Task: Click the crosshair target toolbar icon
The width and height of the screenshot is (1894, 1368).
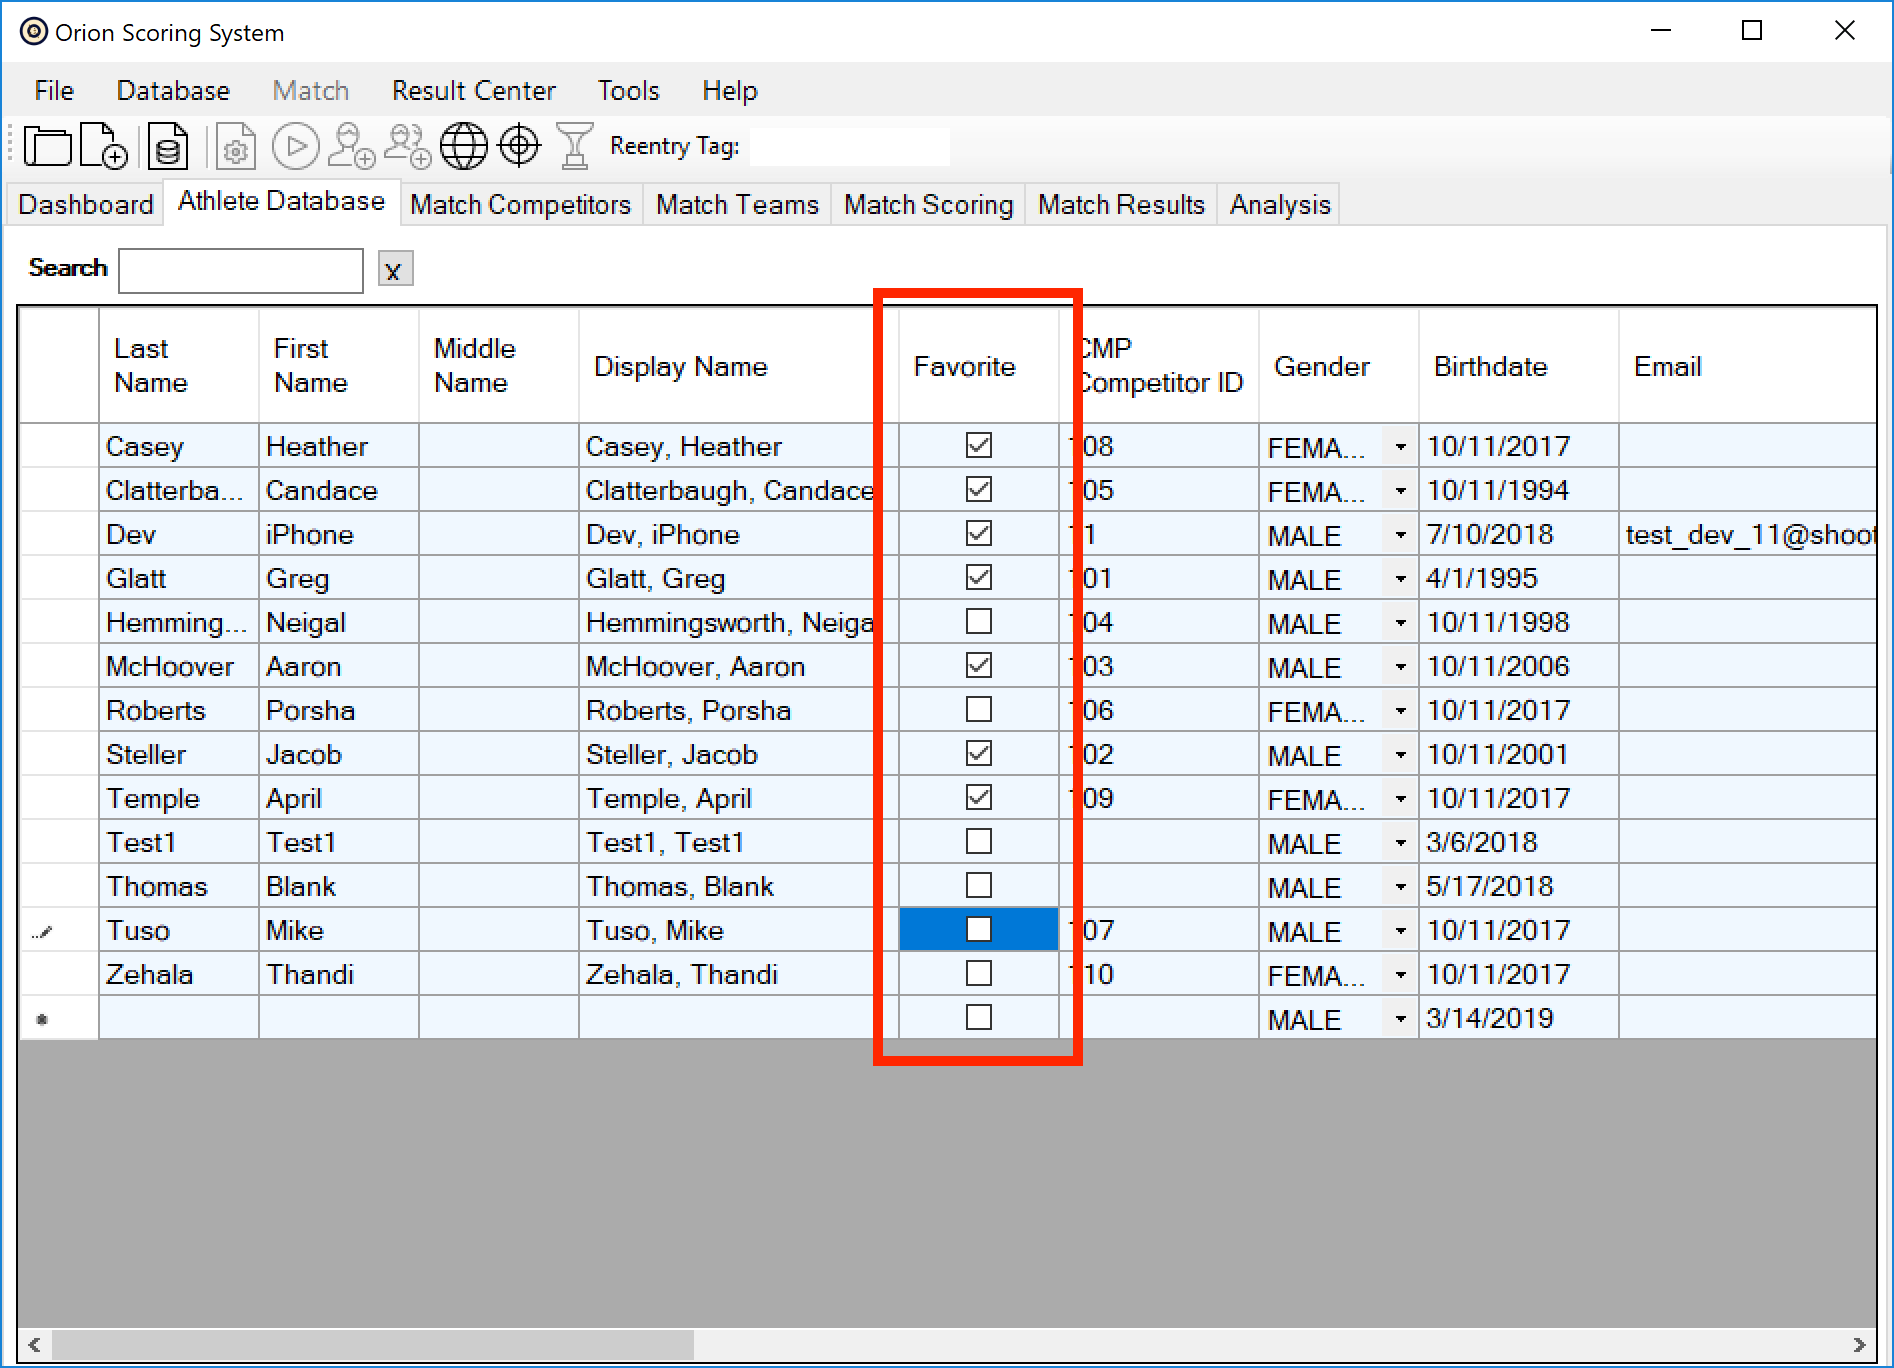Action: [x=519, y=146]
